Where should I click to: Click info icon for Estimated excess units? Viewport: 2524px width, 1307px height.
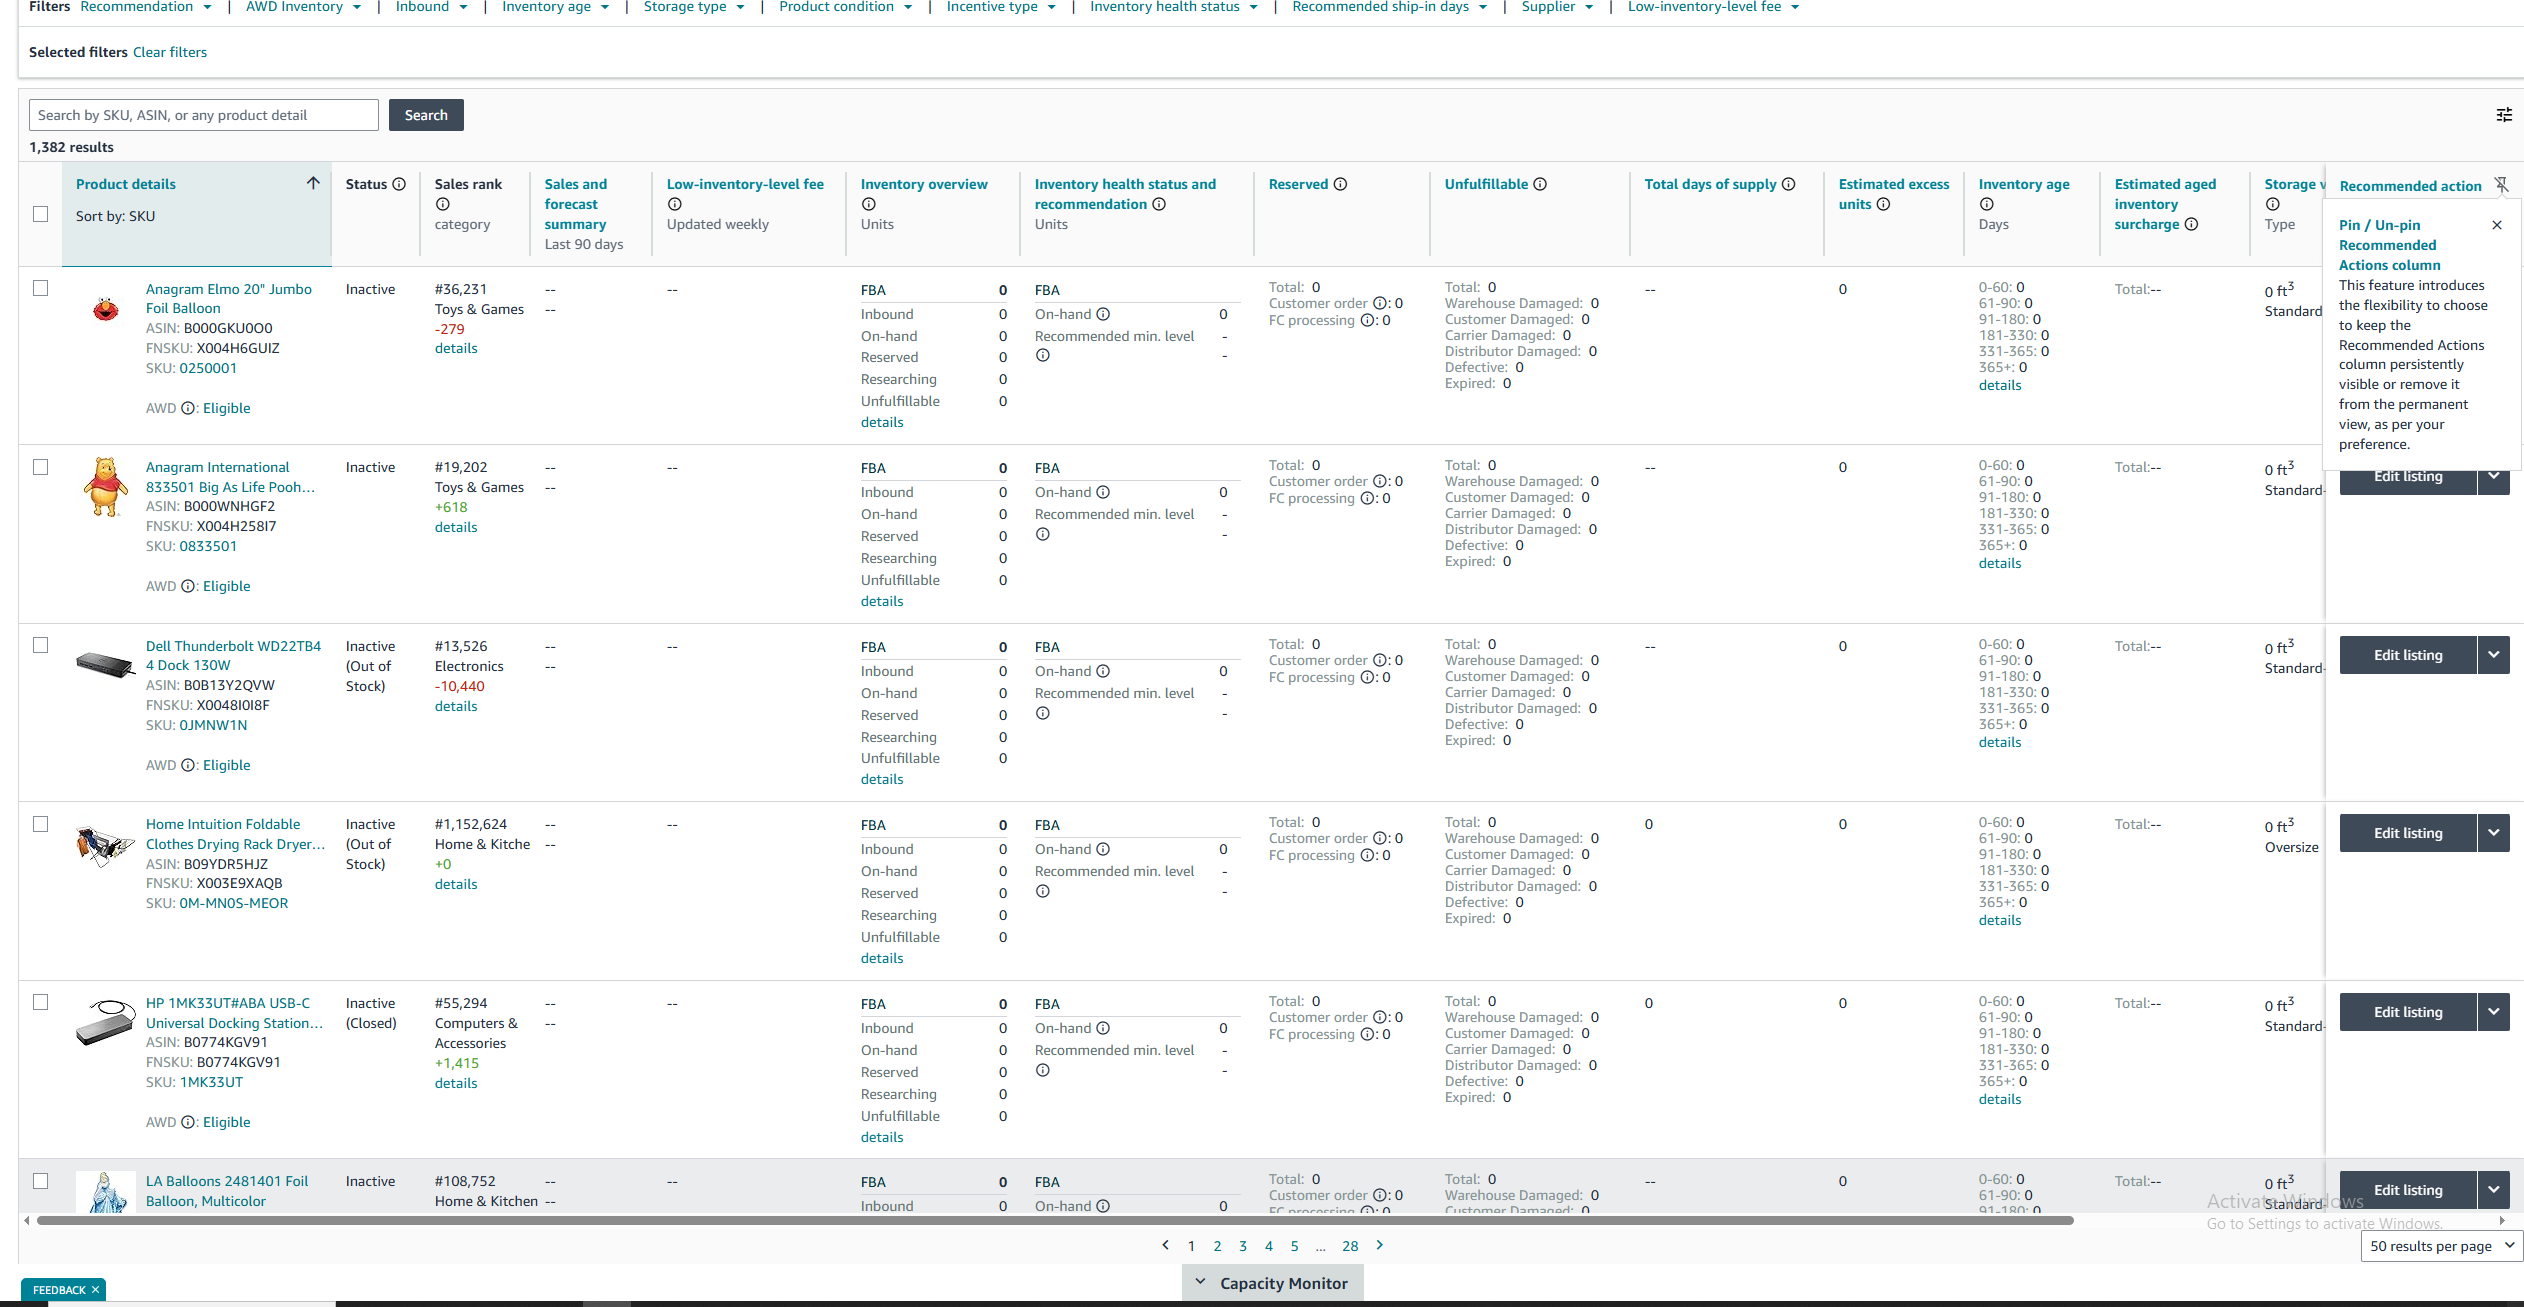[x=1883, y=204]
